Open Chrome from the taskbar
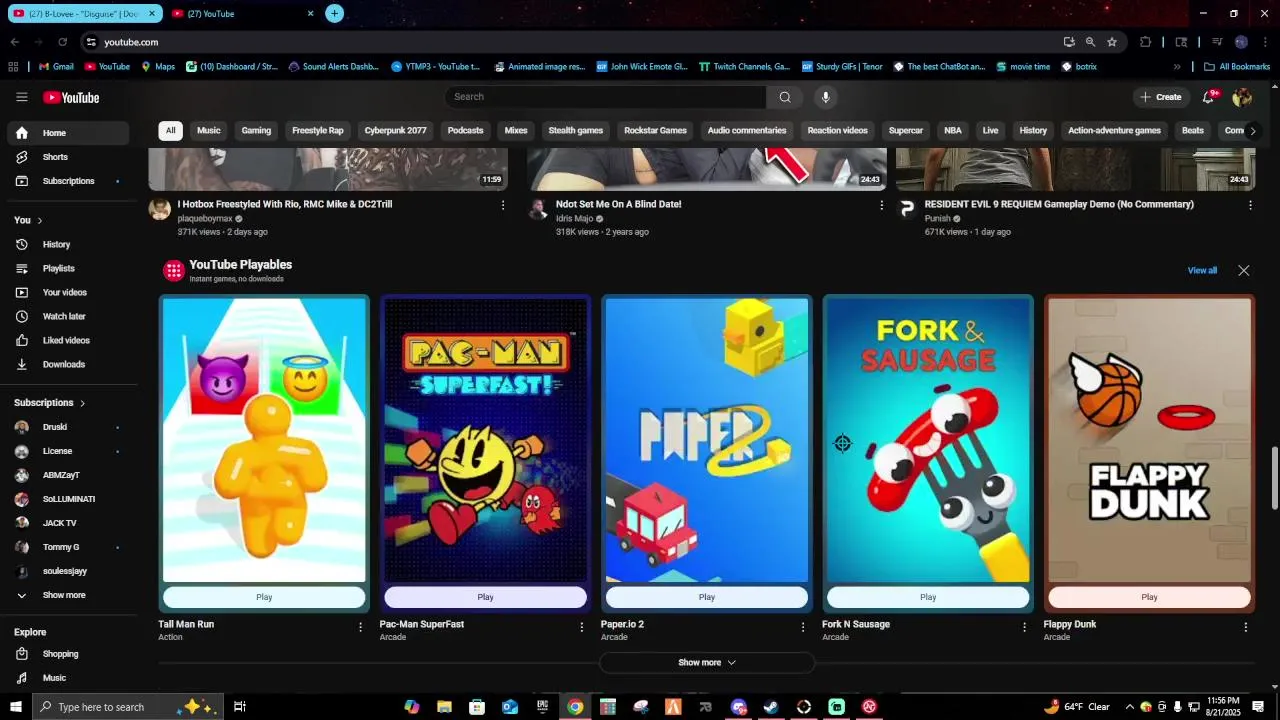This screenshot has height=720, width=1280. pos(575,707)
